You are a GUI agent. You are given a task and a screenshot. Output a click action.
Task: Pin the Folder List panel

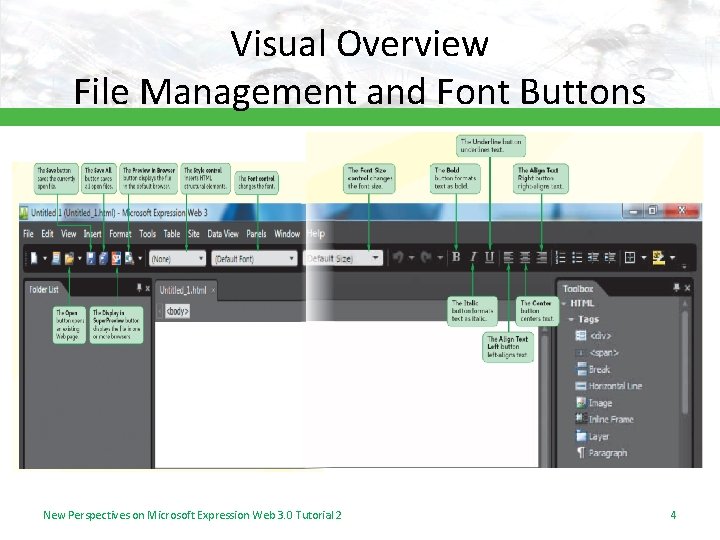139,288
